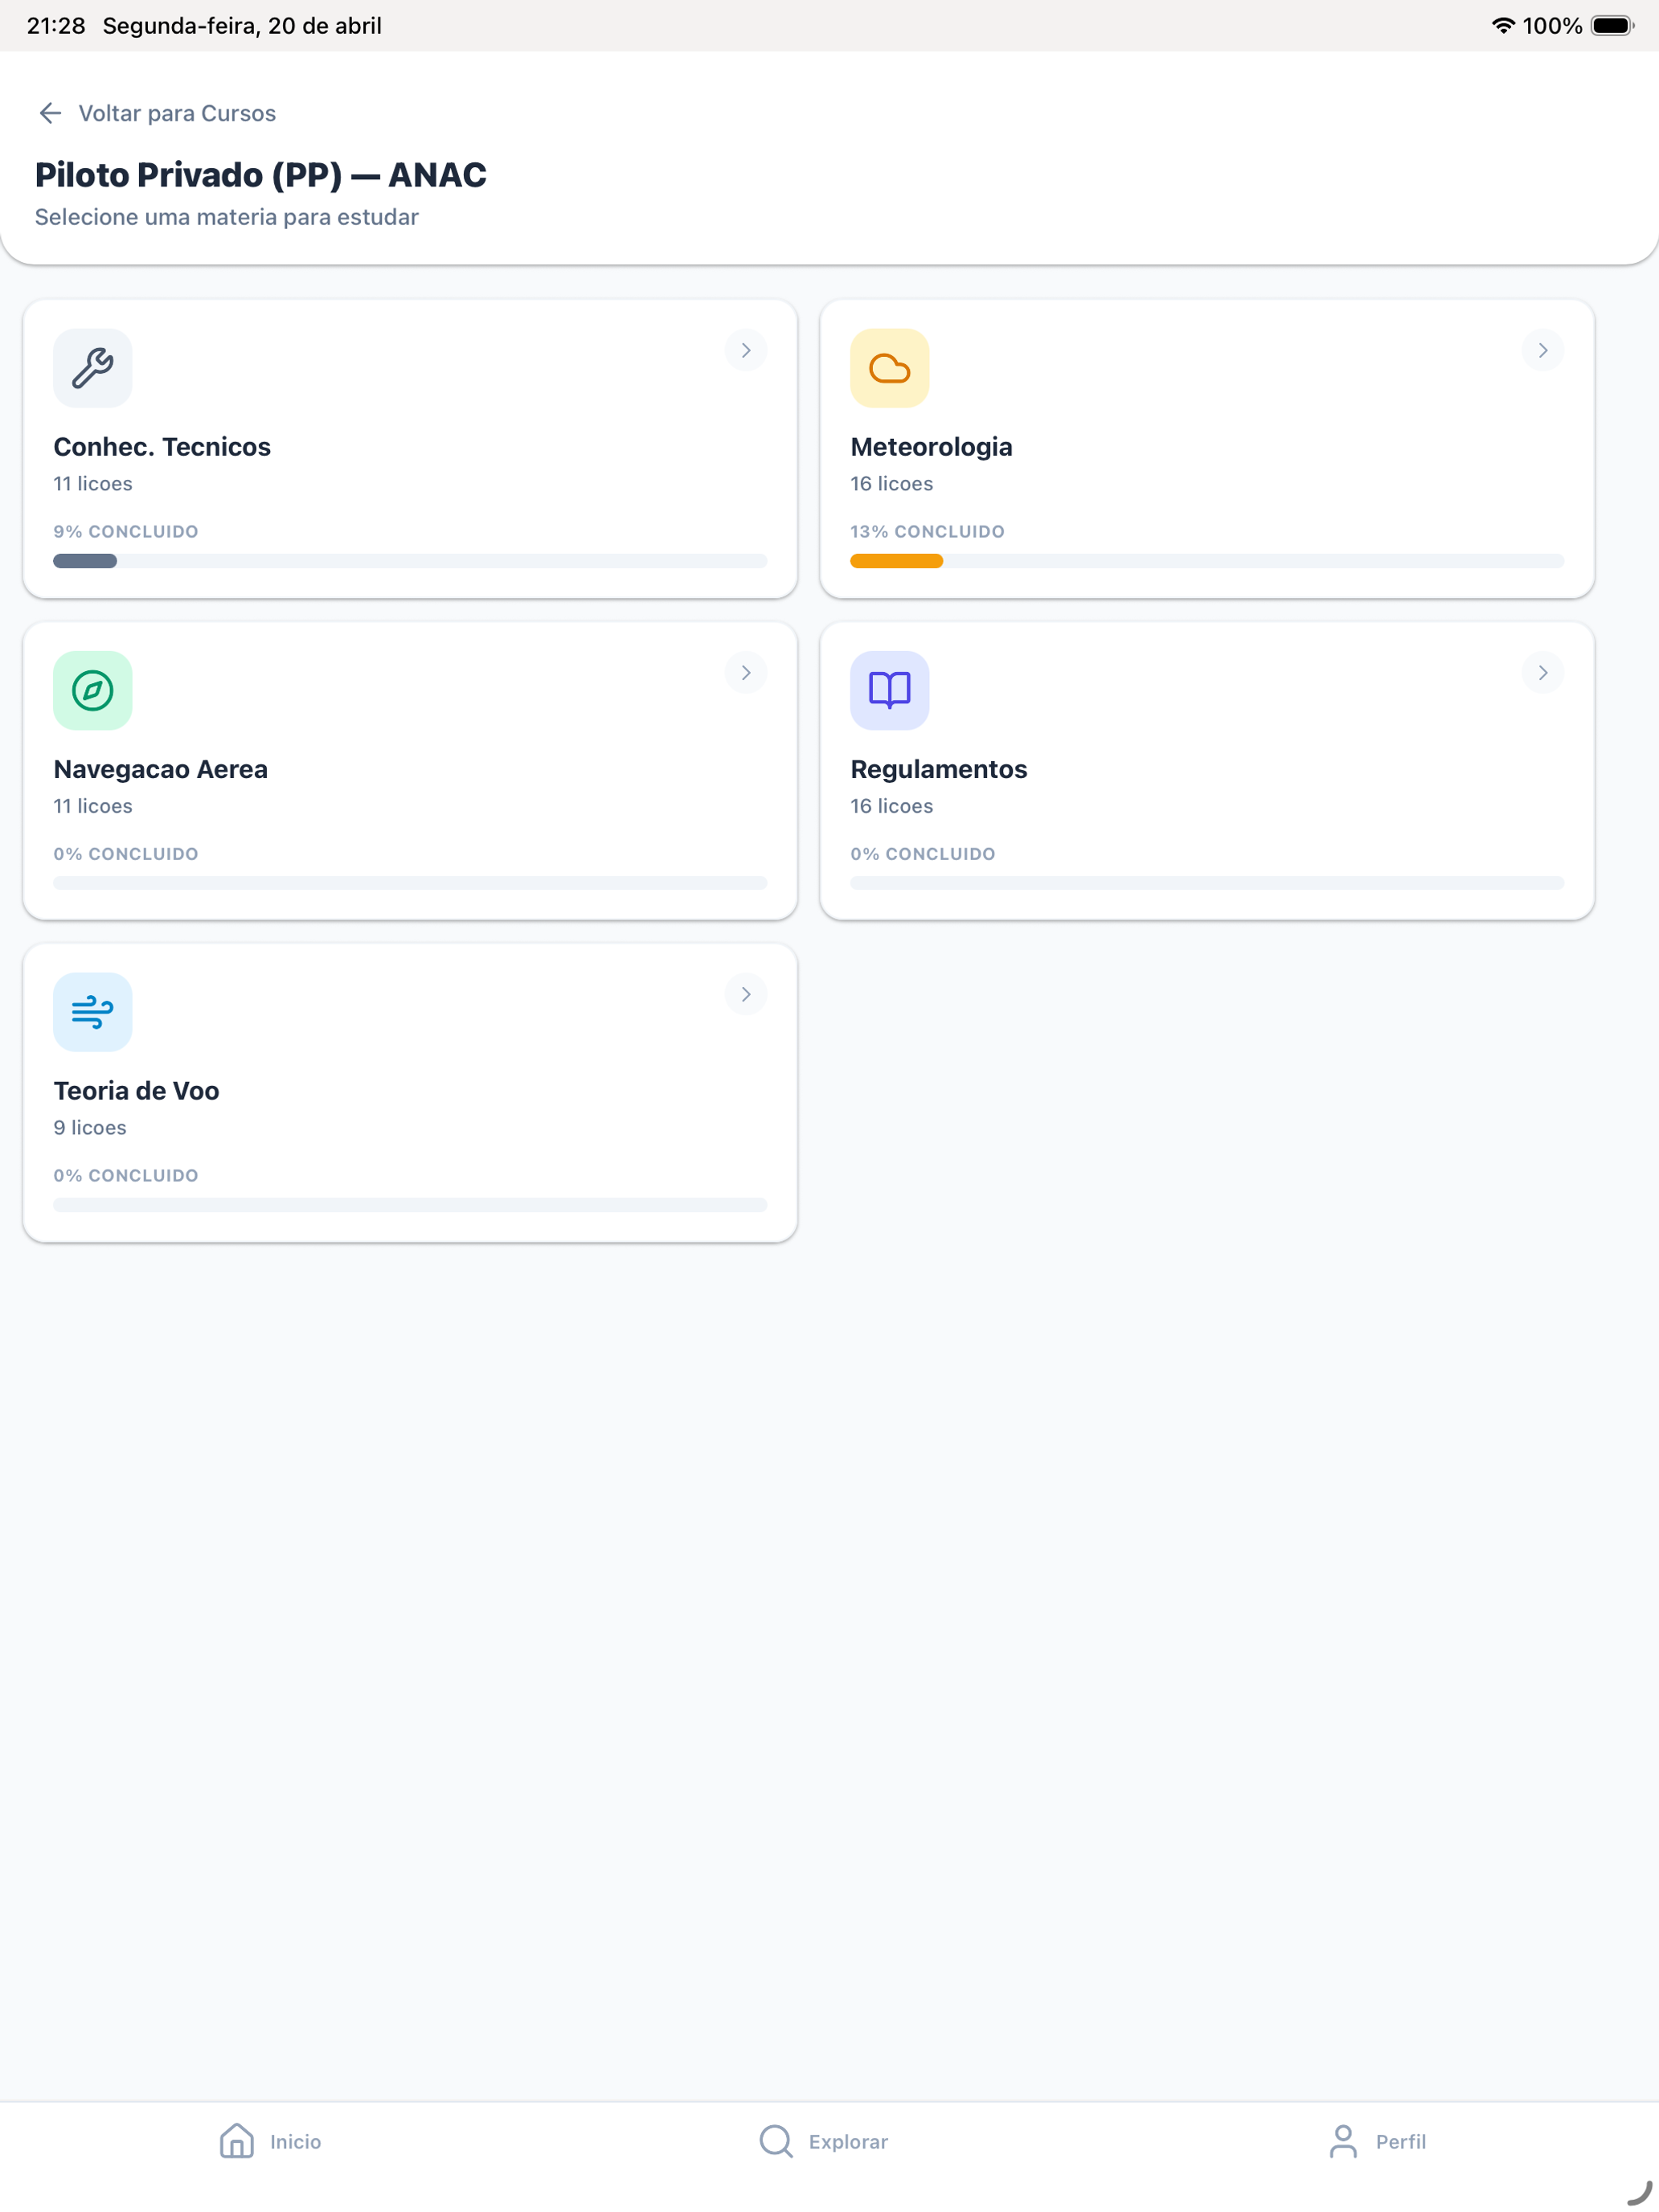The width and height of the screenshot is (1659, 2212).
Task: Open the Conhec. Tecnicos subject title
Action: [x=162, y=447]
